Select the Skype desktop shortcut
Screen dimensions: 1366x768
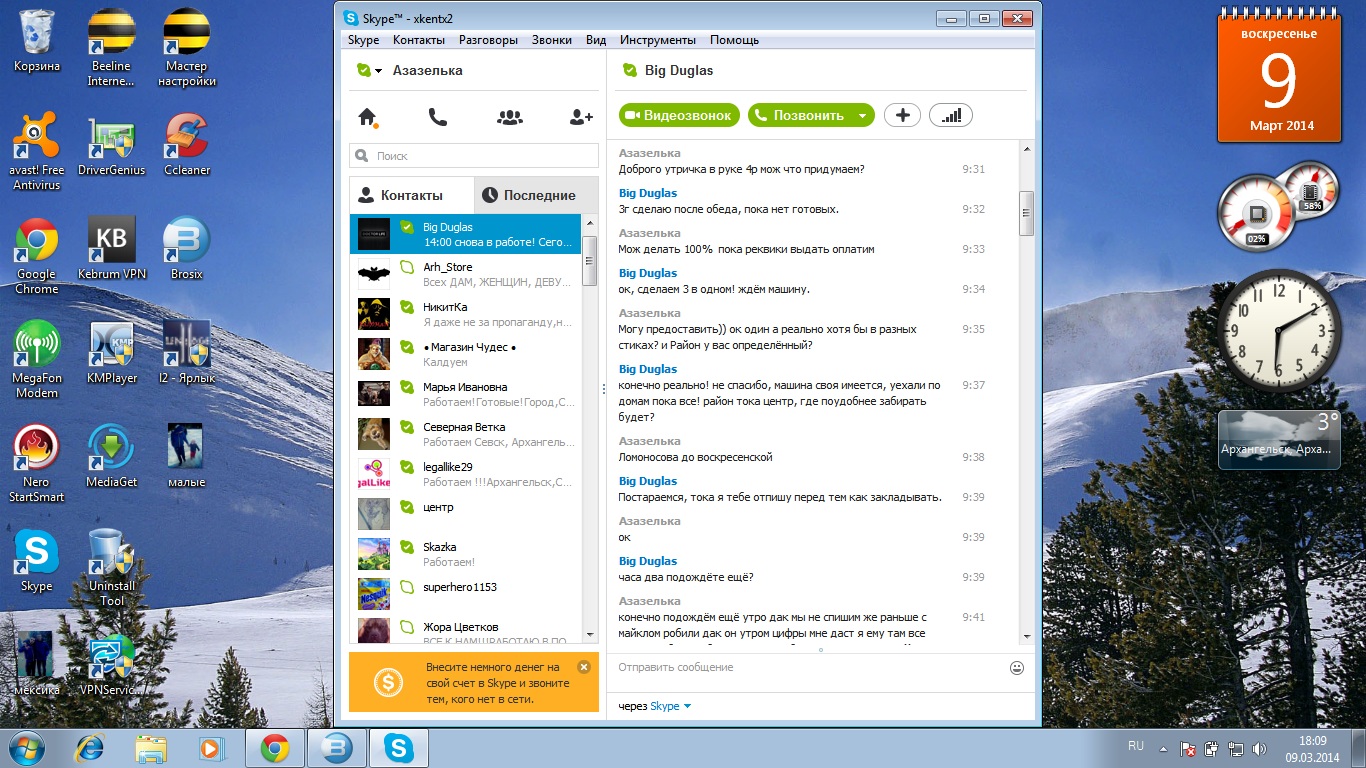point(36,561)
